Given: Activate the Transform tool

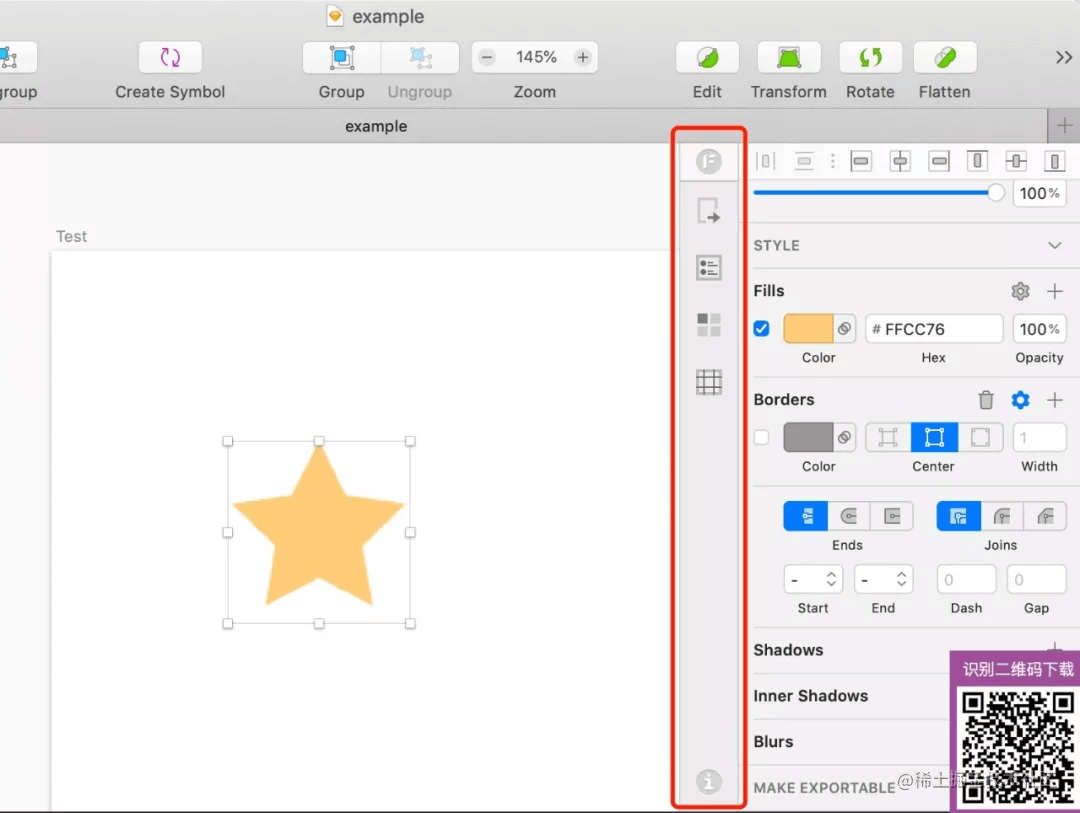Looking at the screenshot, I should coord(789,57).
